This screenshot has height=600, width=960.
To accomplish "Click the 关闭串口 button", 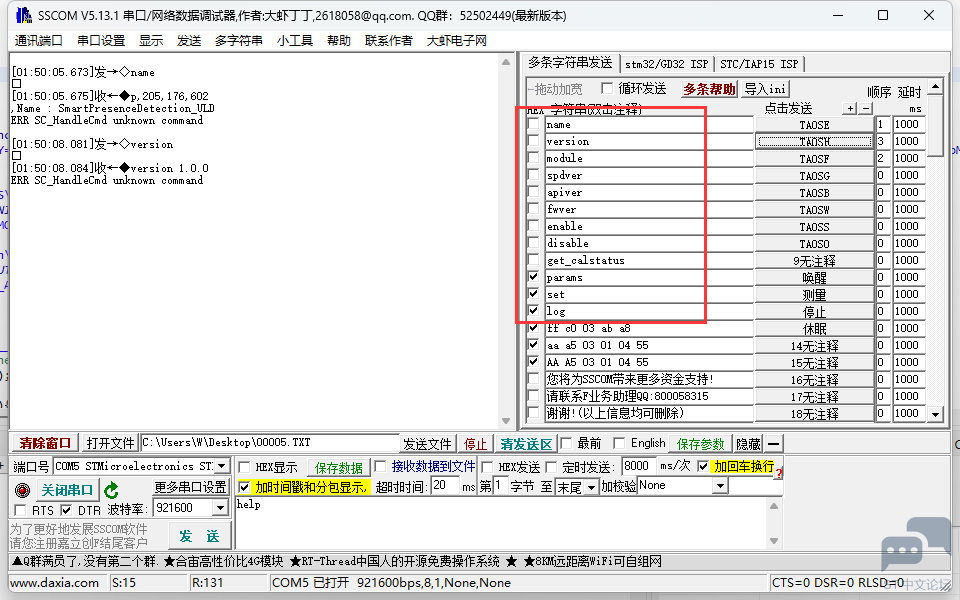I will pos(67,490).
